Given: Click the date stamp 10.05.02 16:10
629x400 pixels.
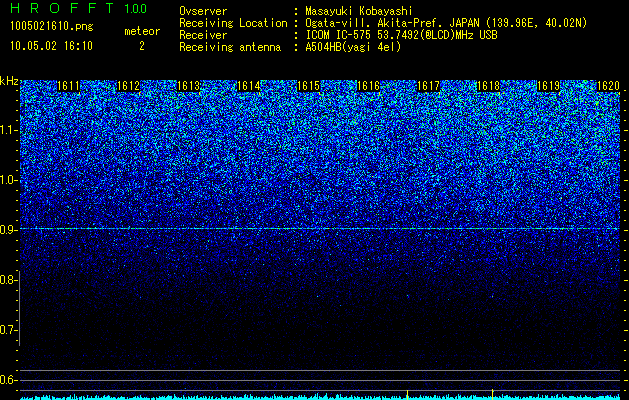Looking at the screenshot, I should (x=51, y=46).
